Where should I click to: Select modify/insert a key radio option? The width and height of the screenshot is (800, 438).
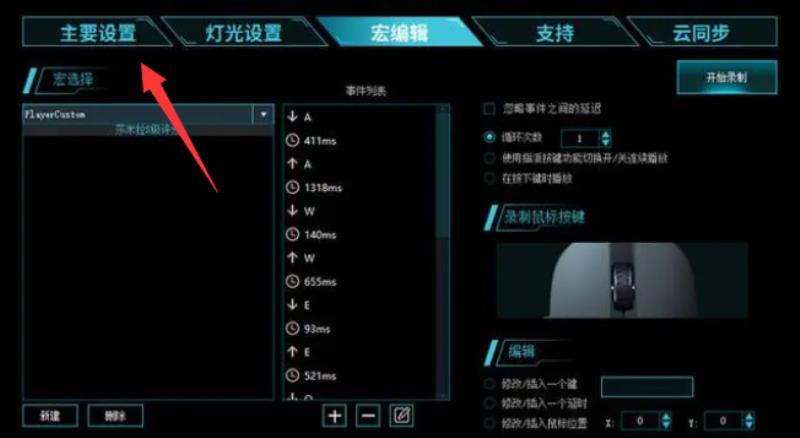coord(489,384)
